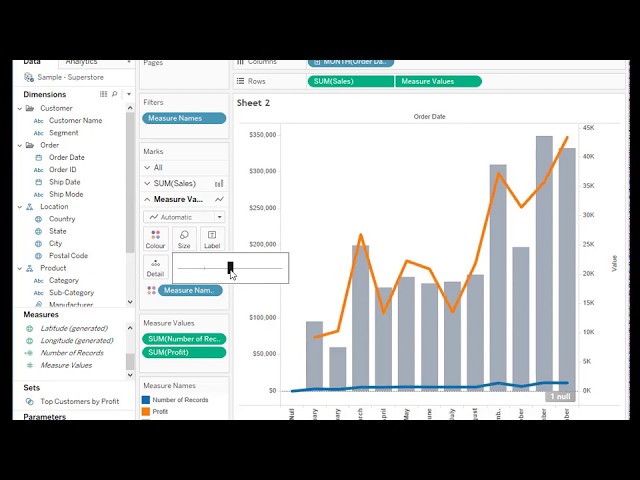640x480 pixels.
Task: Select the Sub-Category dimension
Action: coord(71,293)
